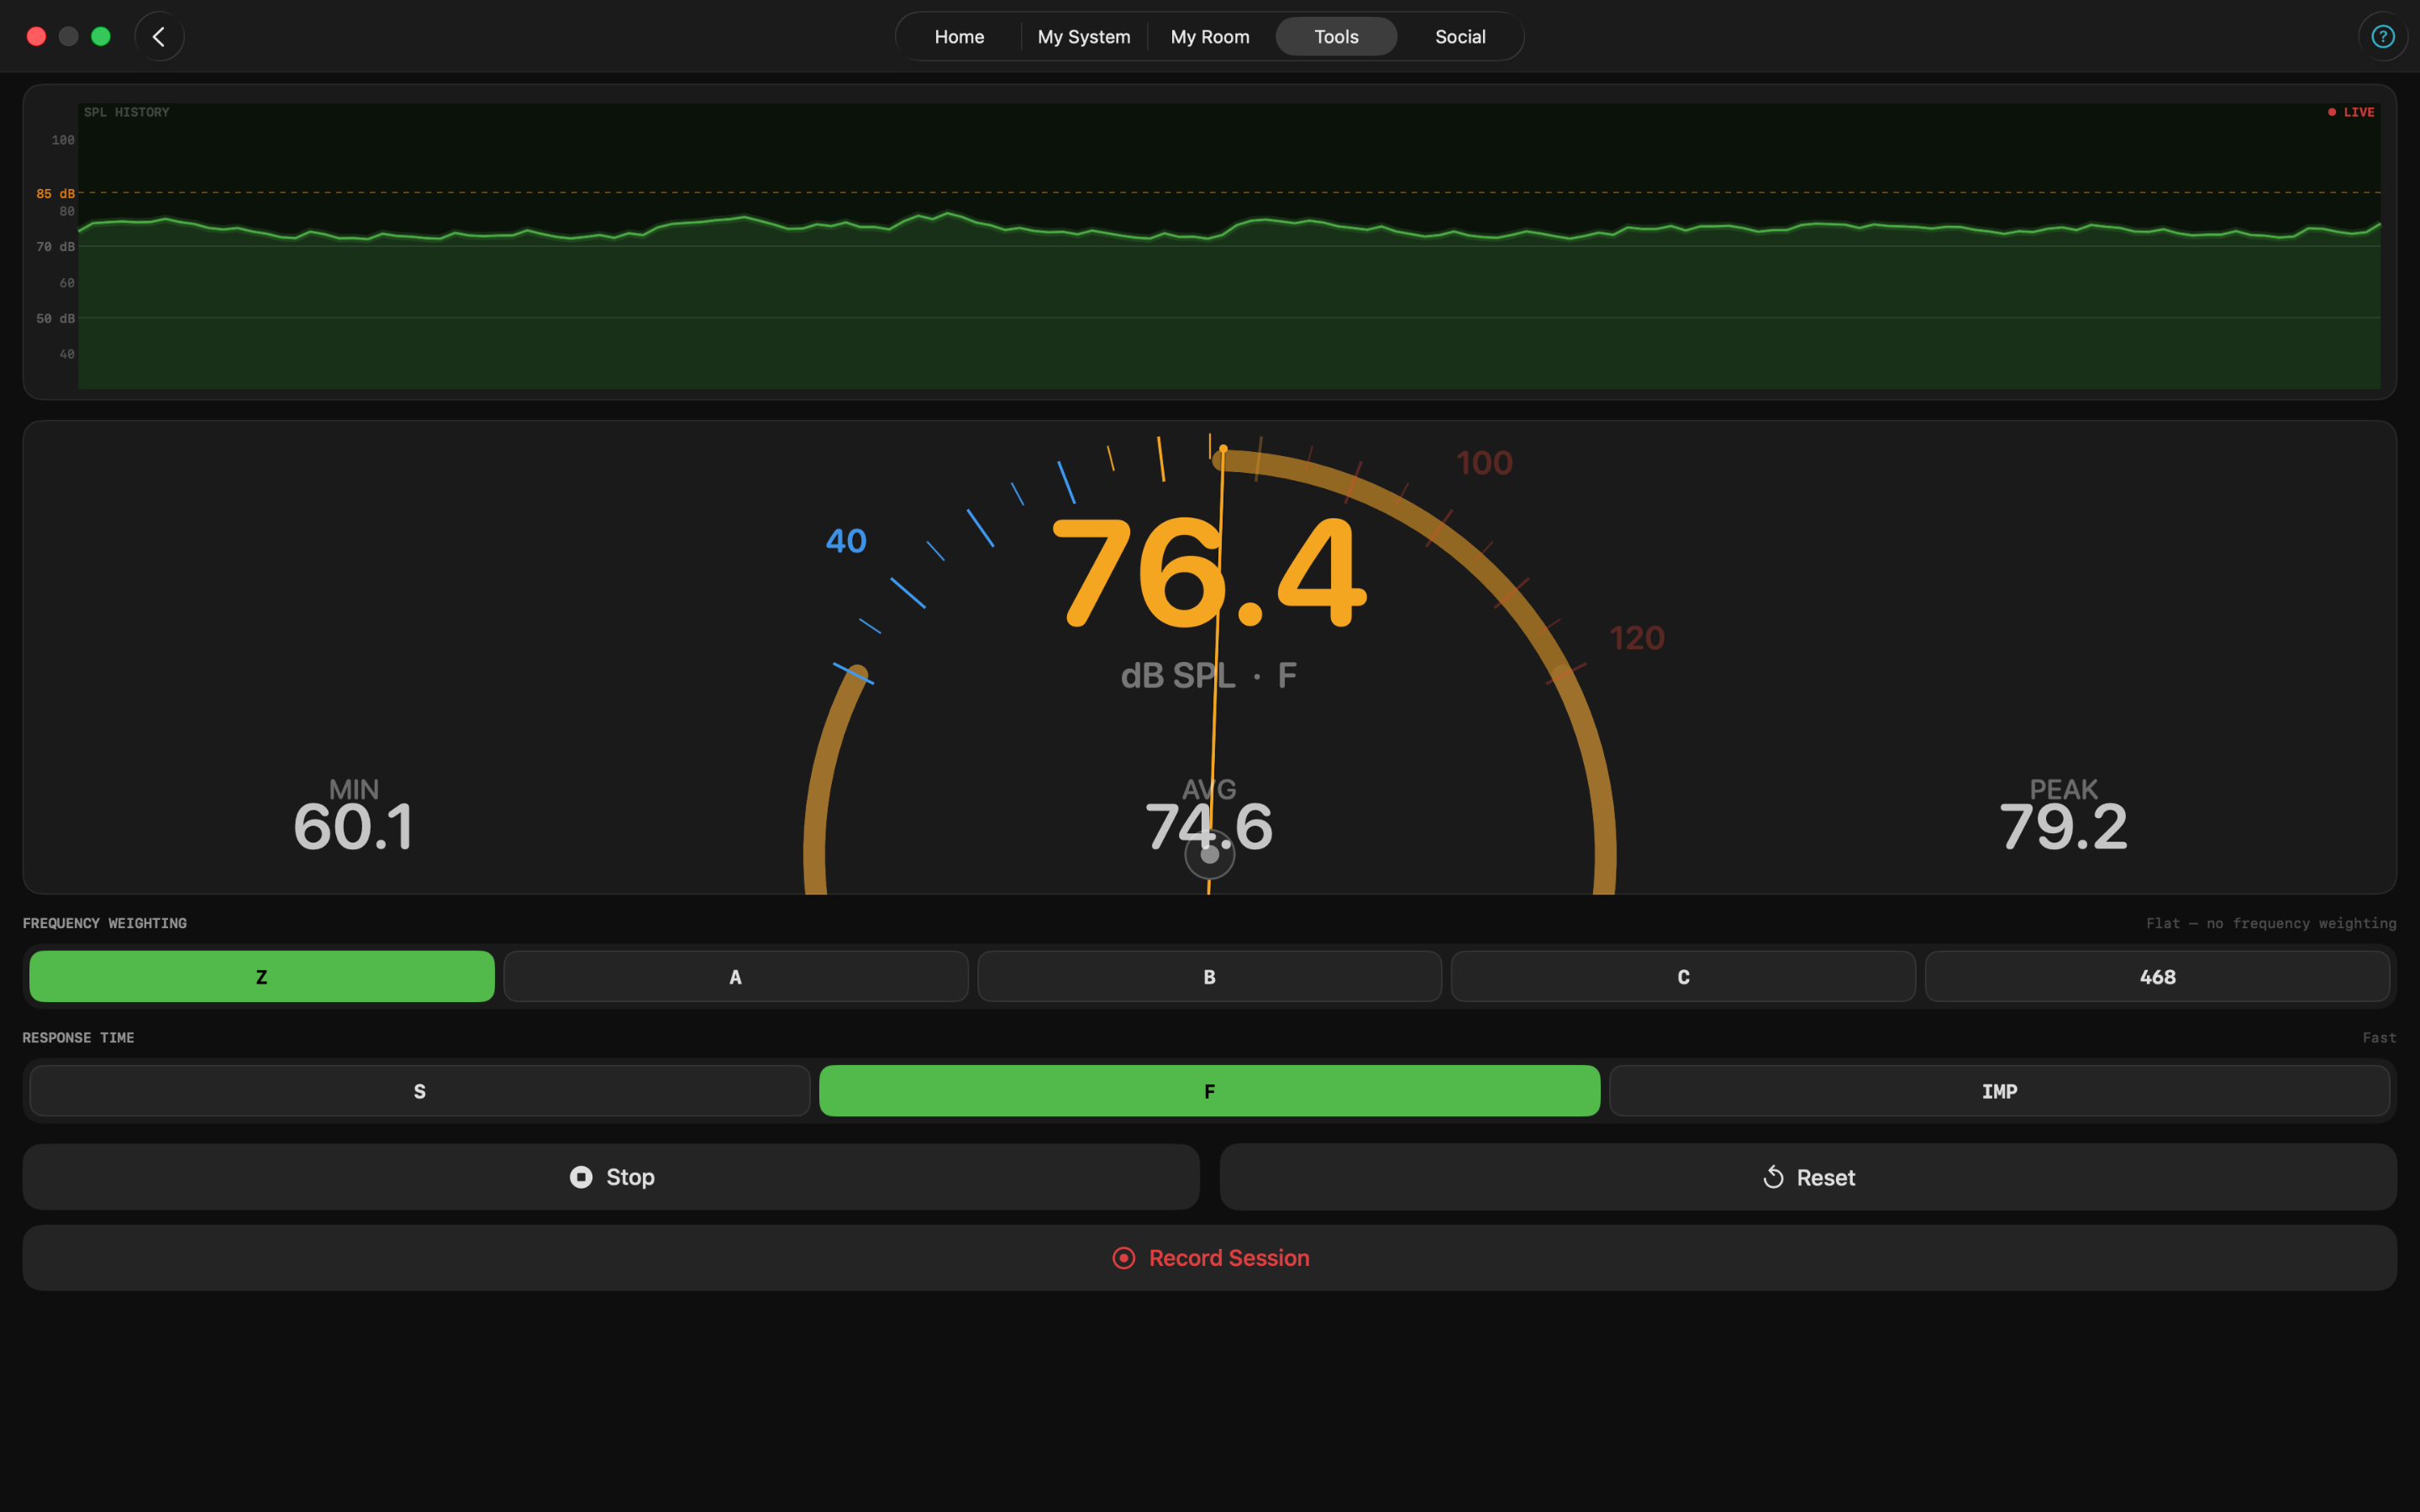The height and width of the screenshot is (1512, 2420).
Task: Zoom the window with the green button
Action: pyautogui.click(x=101, y=37)
